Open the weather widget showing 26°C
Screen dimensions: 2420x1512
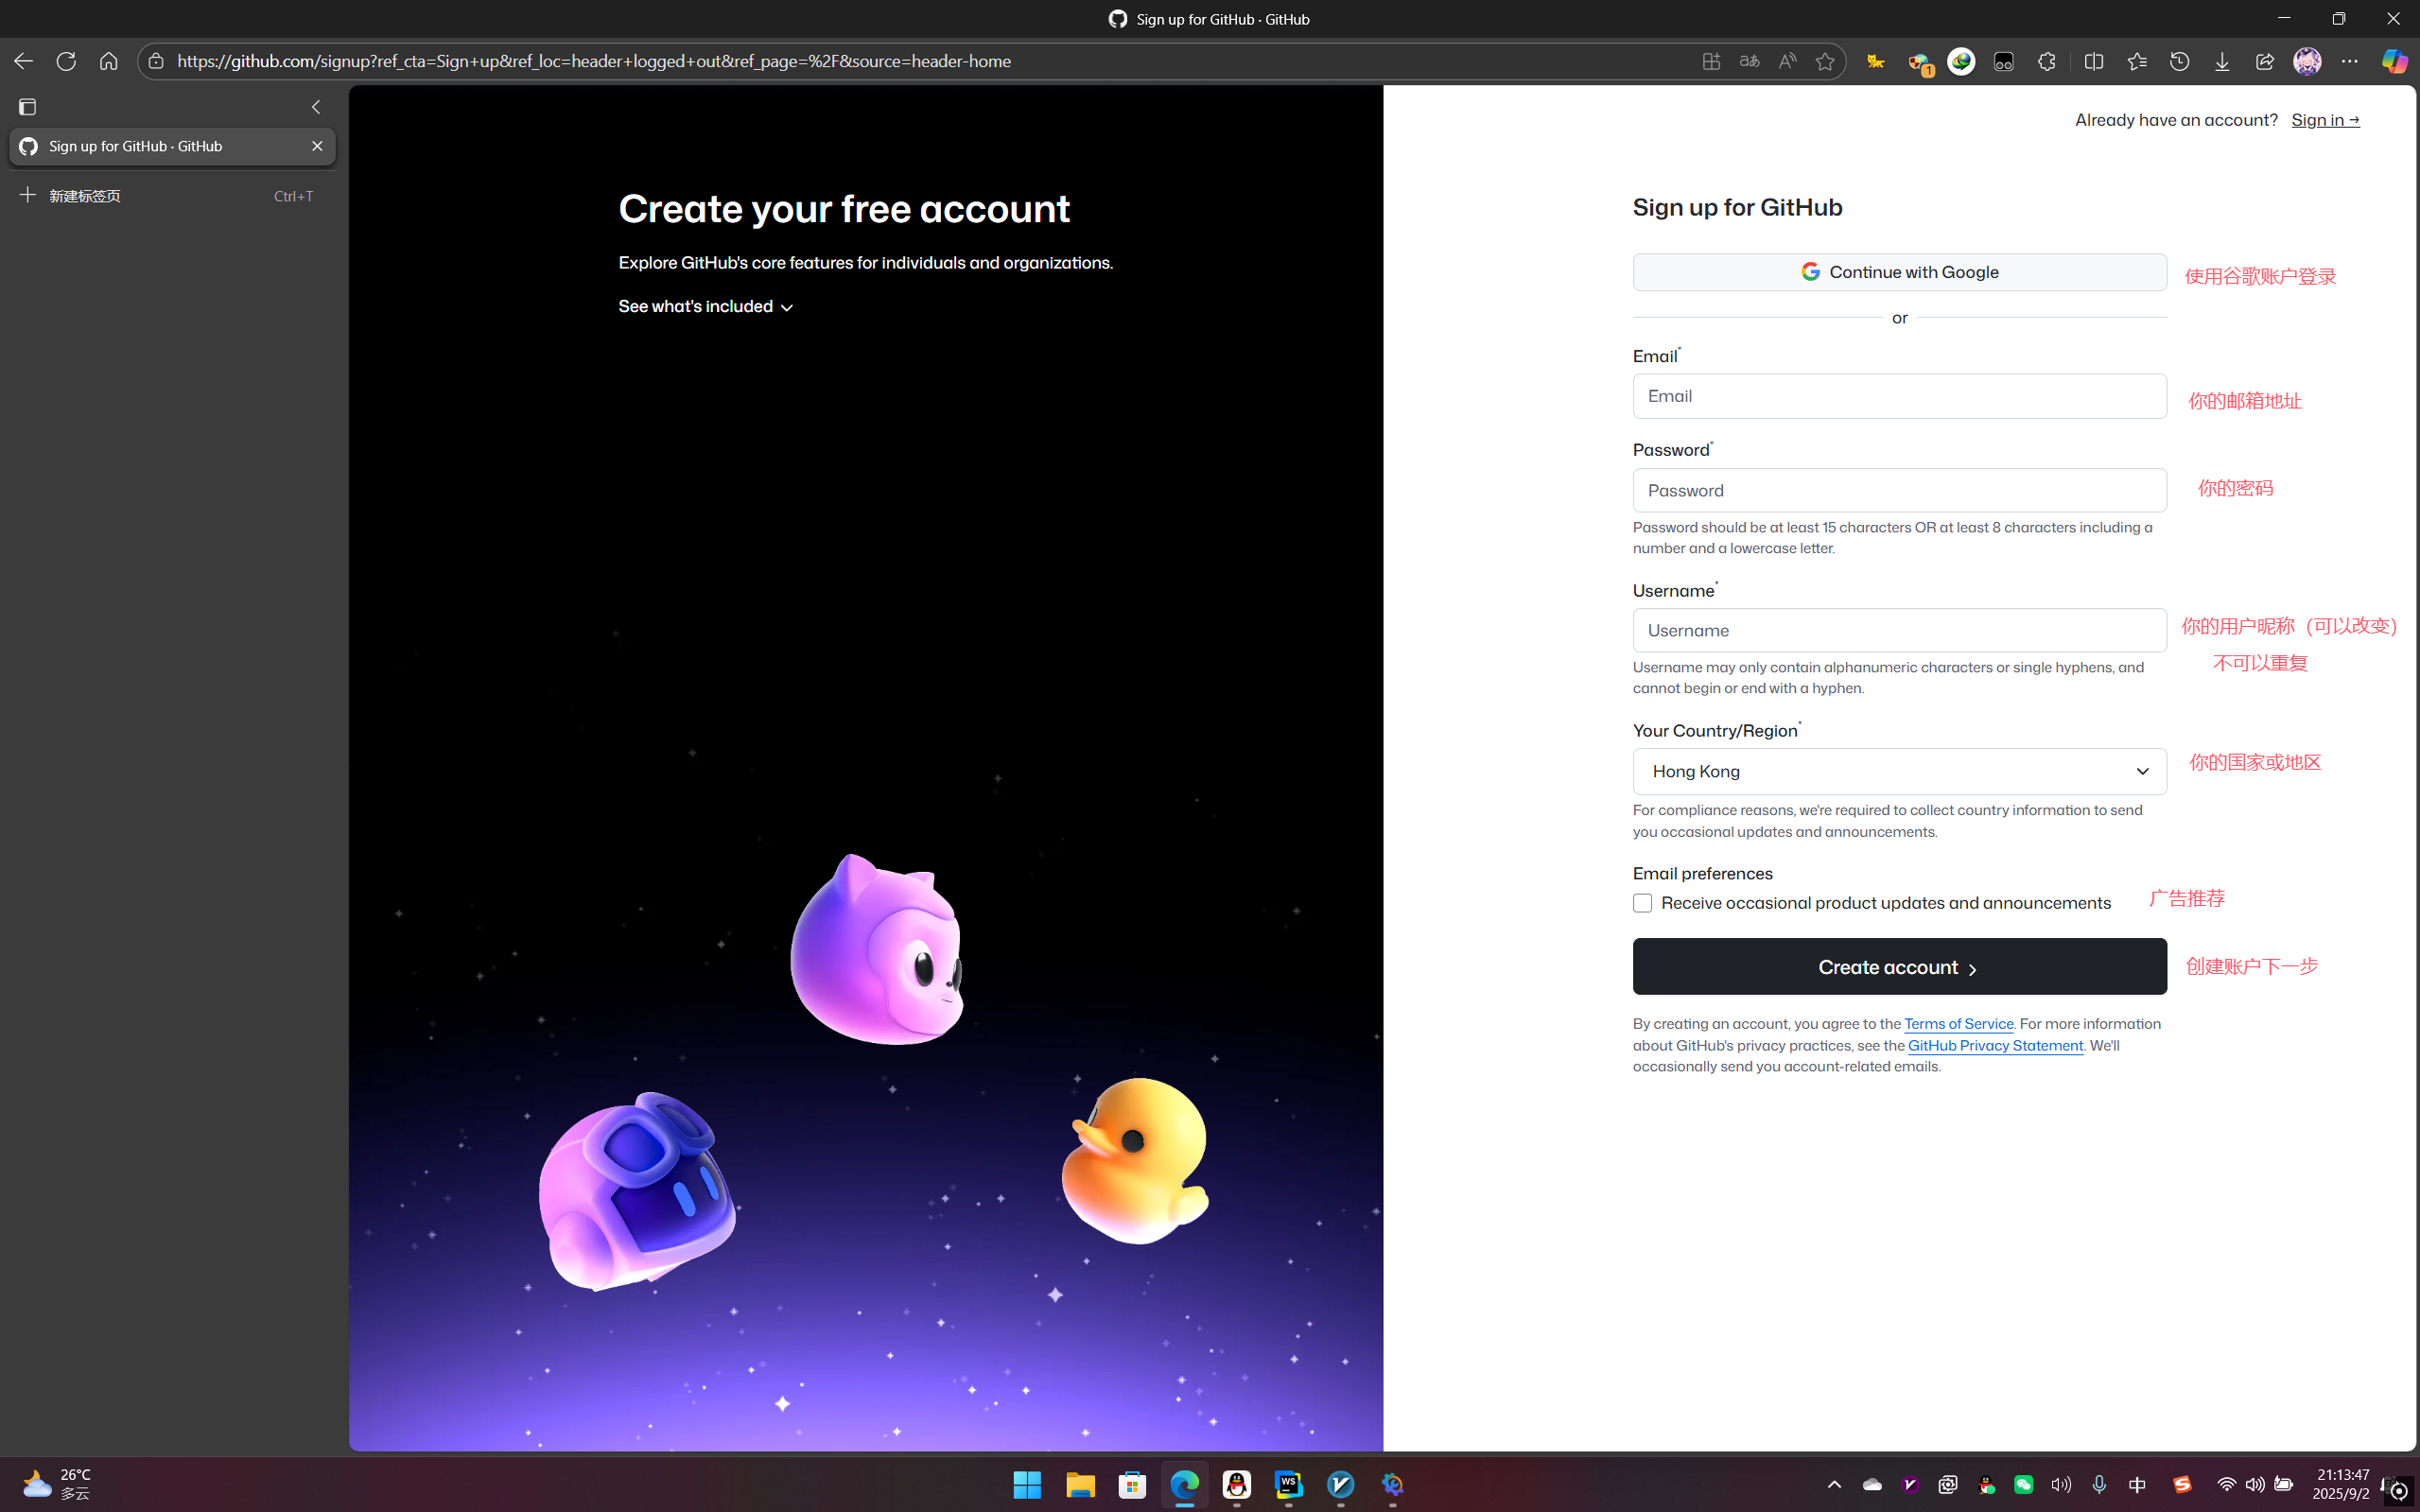tap(56, 1485)
